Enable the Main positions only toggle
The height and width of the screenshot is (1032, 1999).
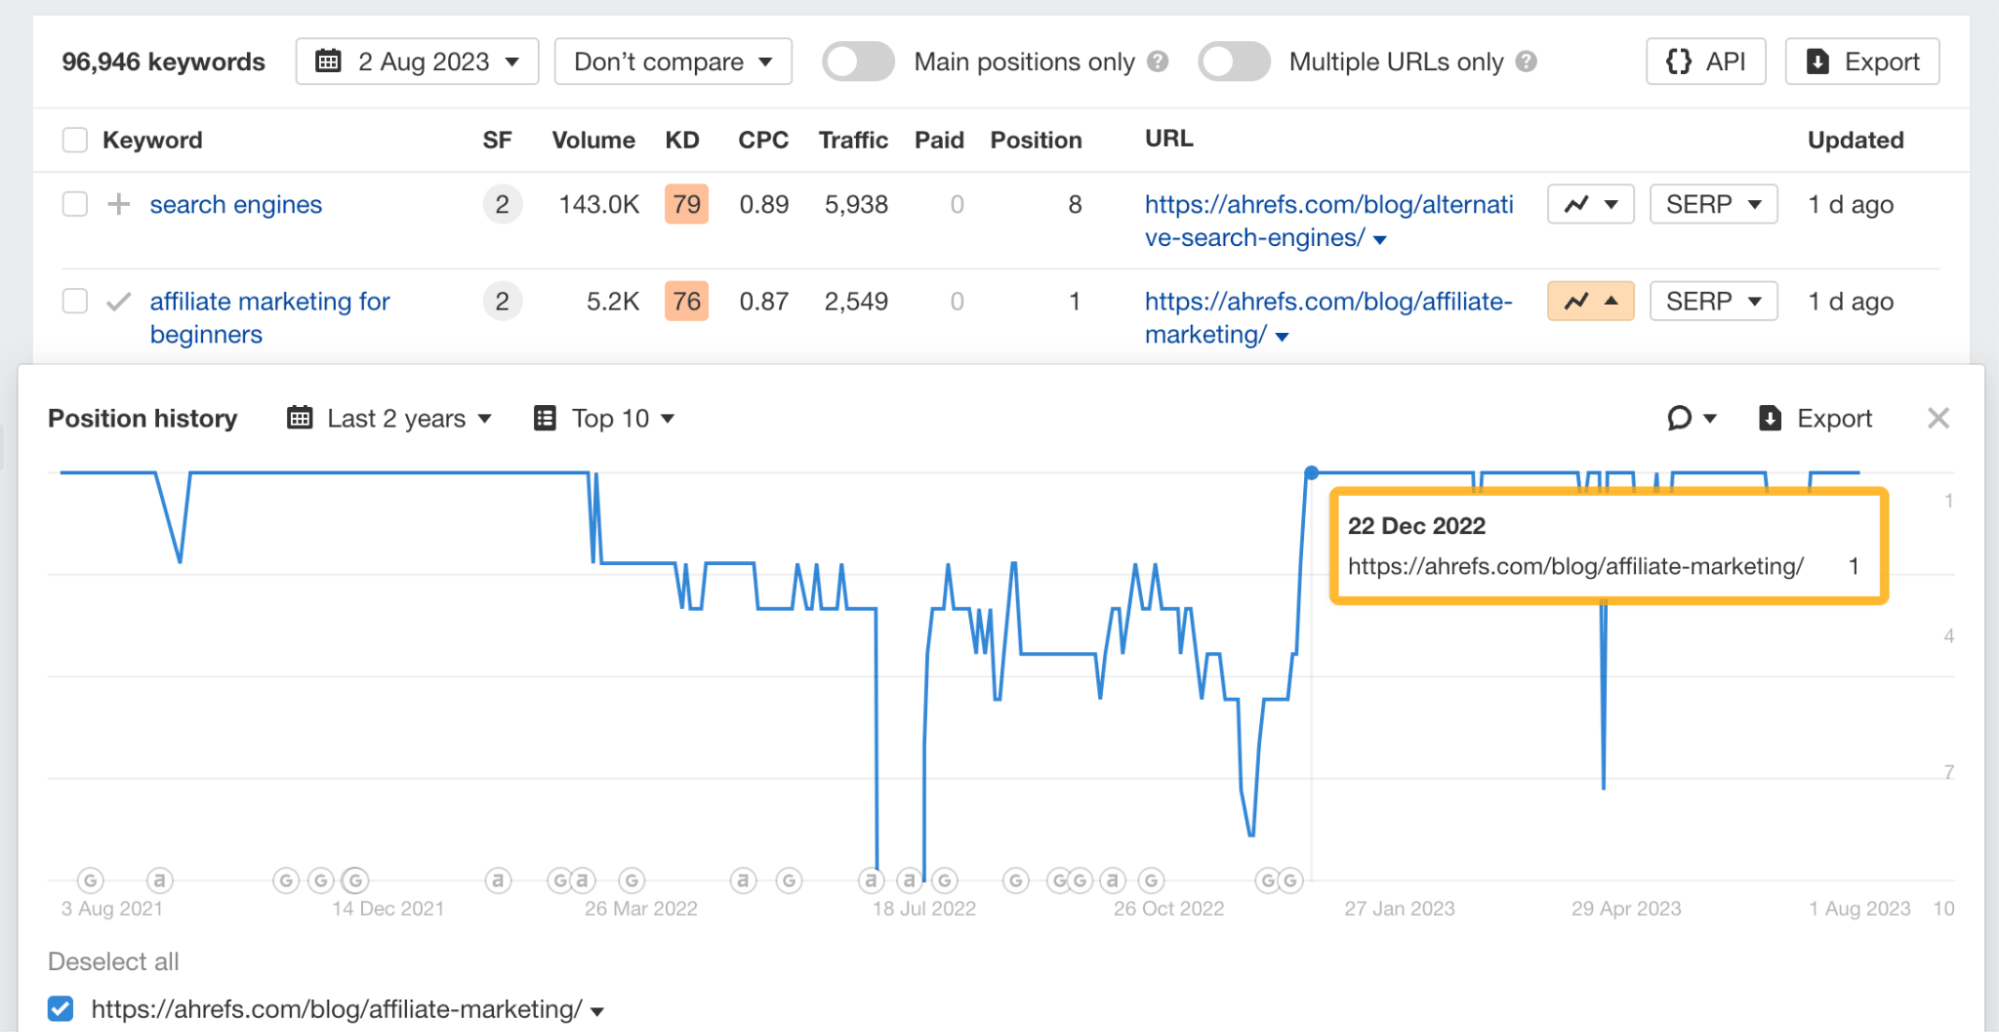click(858, 61)
